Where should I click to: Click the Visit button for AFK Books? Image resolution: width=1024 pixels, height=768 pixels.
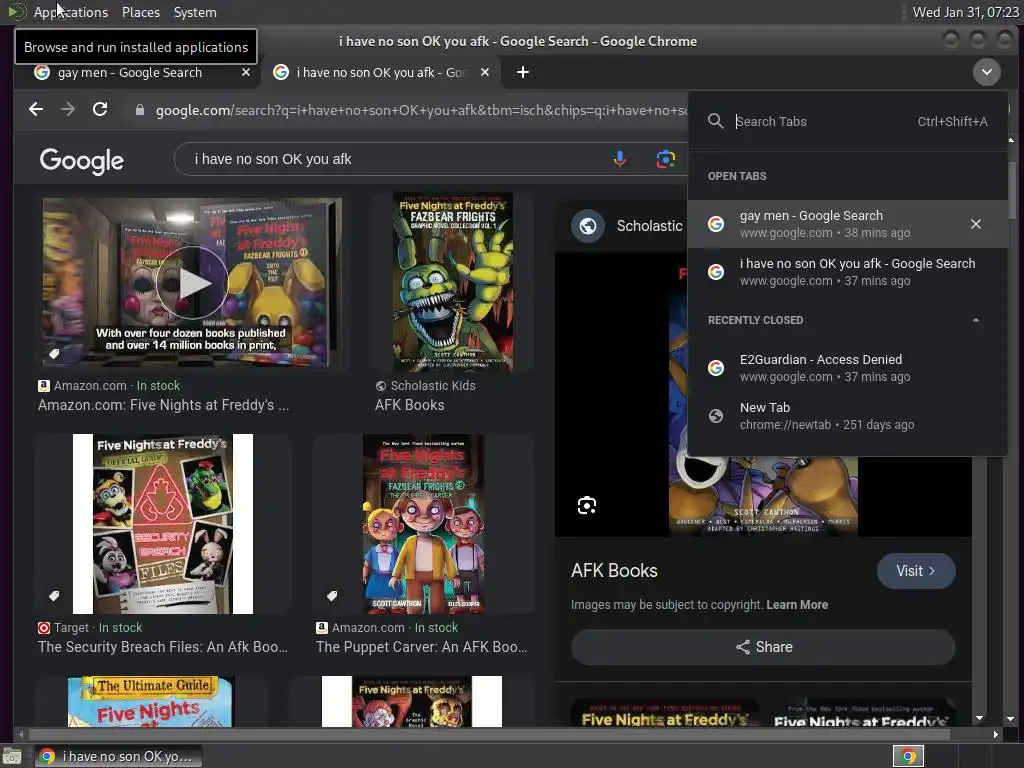pyautogui.click(x=916, y=571)
